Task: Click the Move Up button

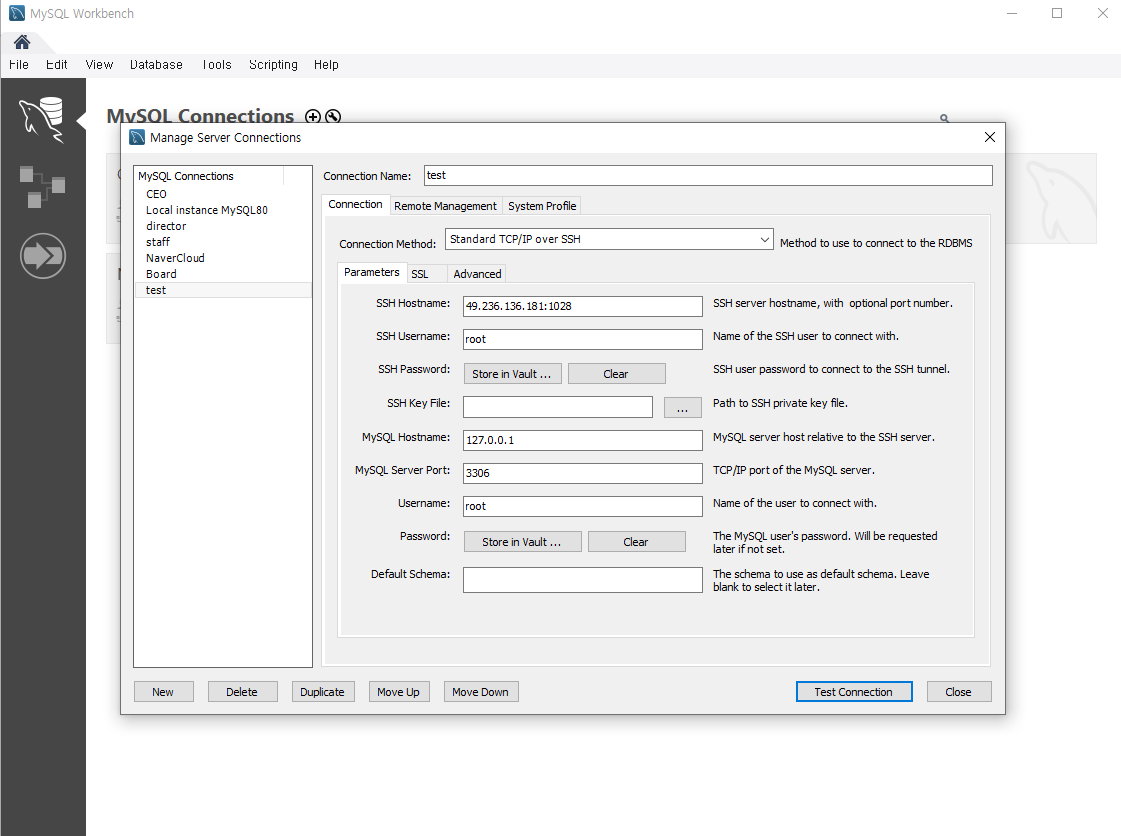Action: 399,692
